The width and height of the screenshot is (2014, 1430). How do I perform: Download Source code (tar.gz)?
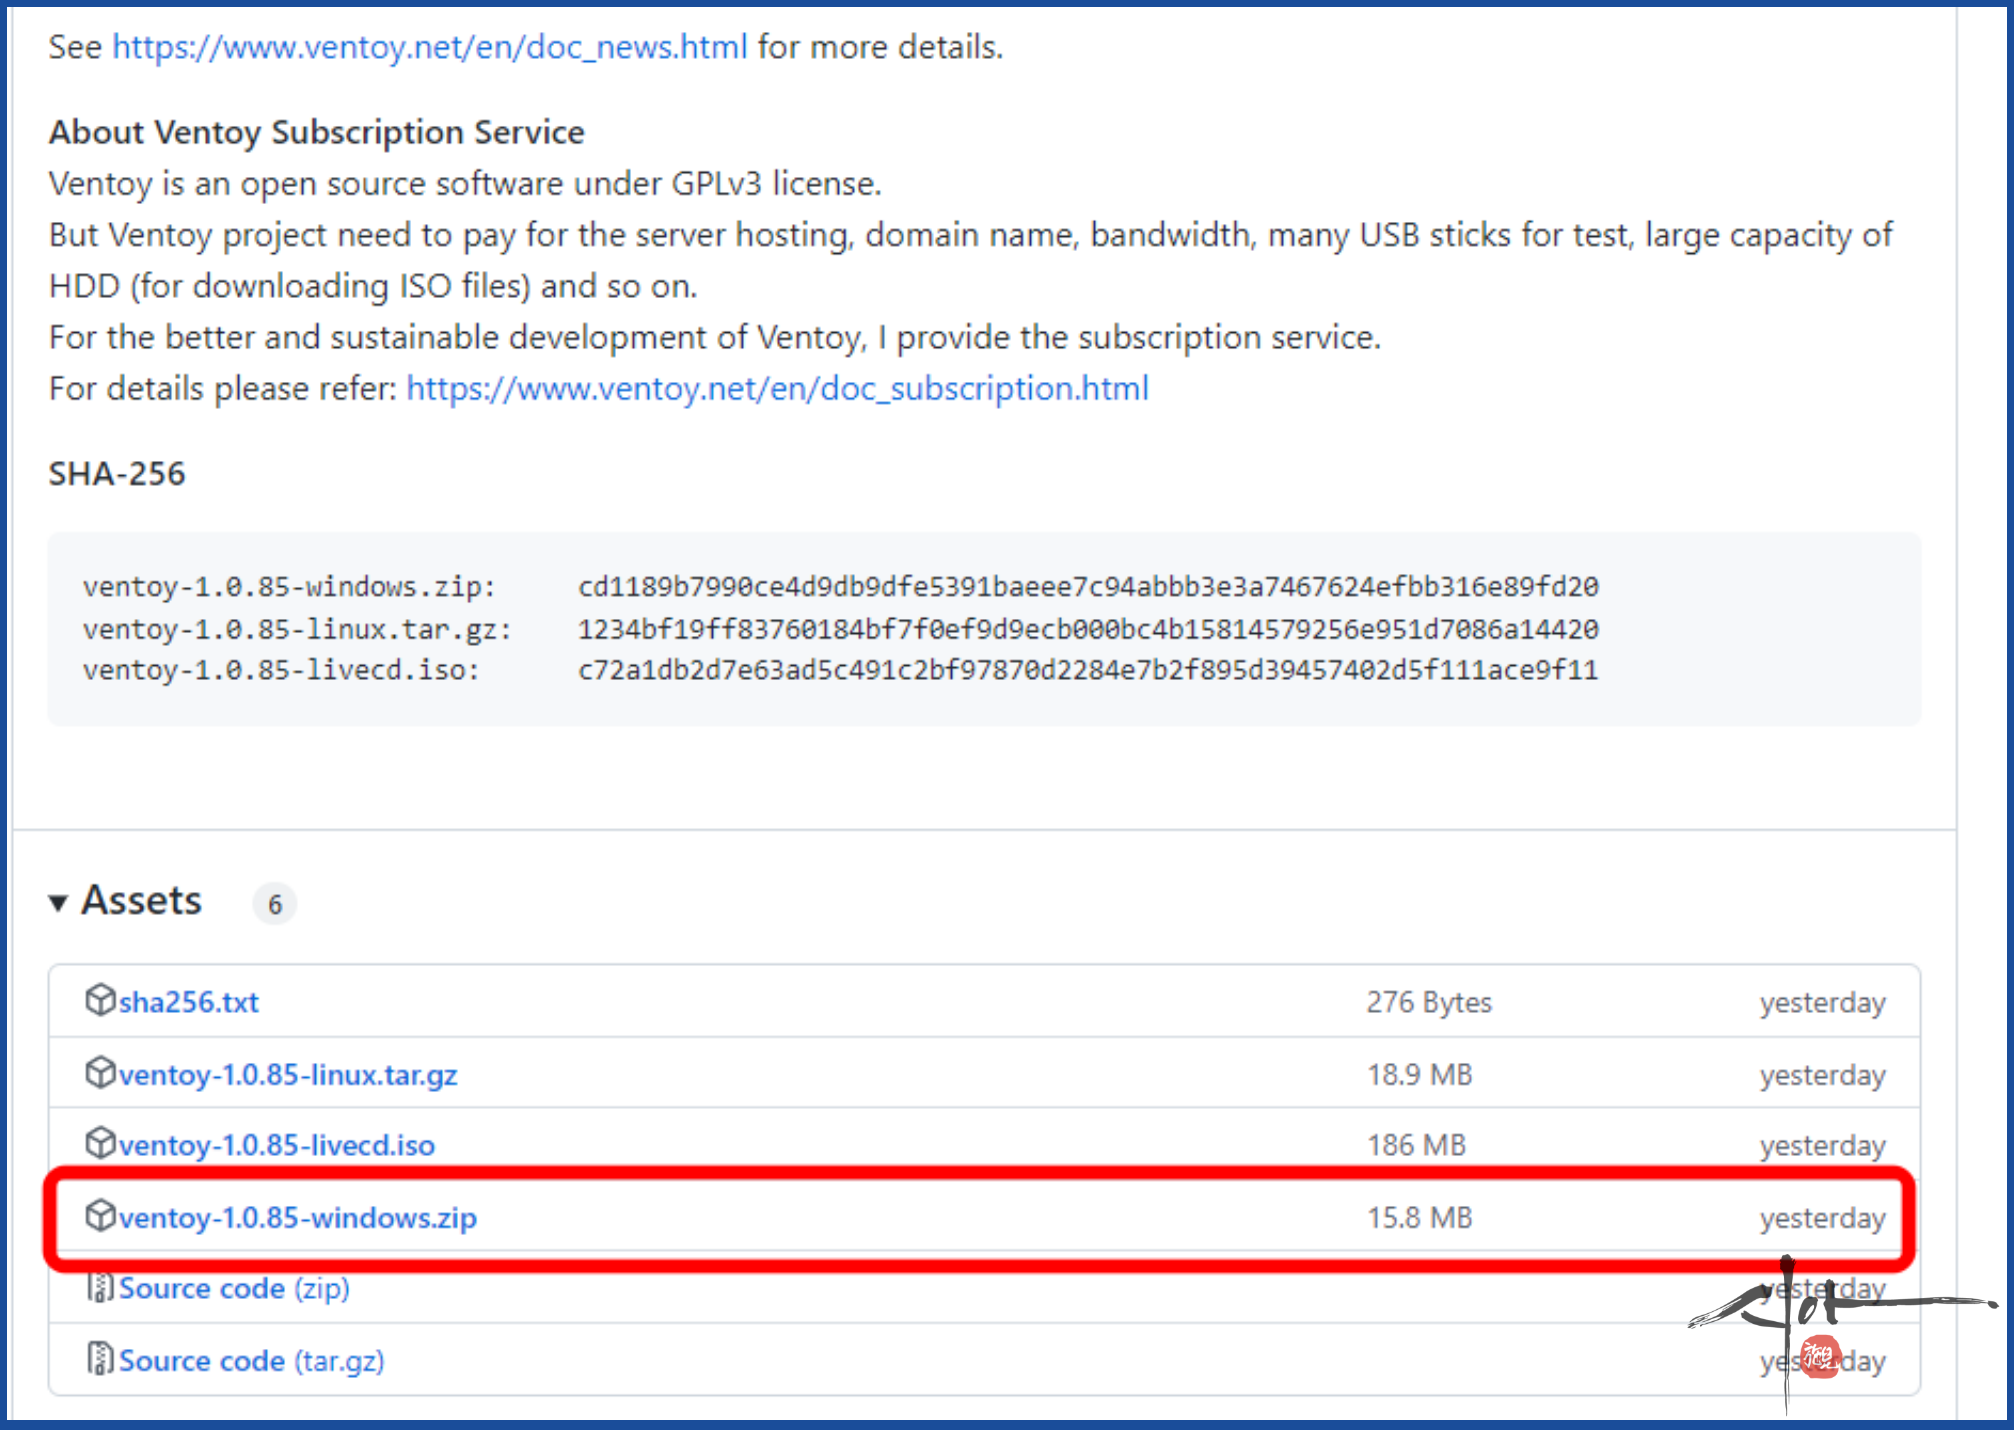(251, 1361)
